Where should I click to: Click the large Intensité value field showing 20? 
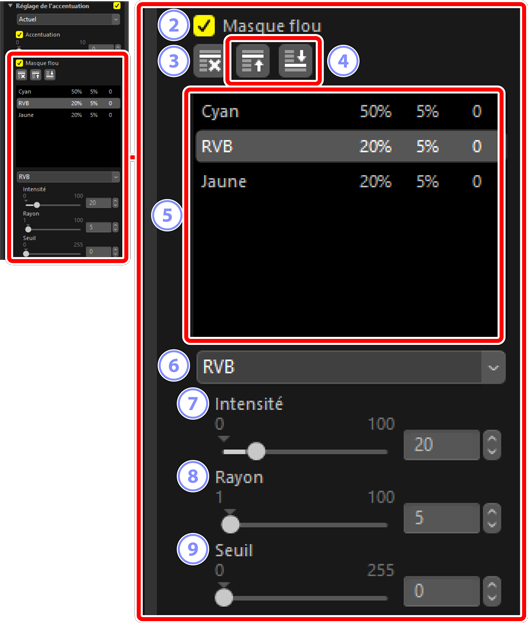[x=442, y=445]
